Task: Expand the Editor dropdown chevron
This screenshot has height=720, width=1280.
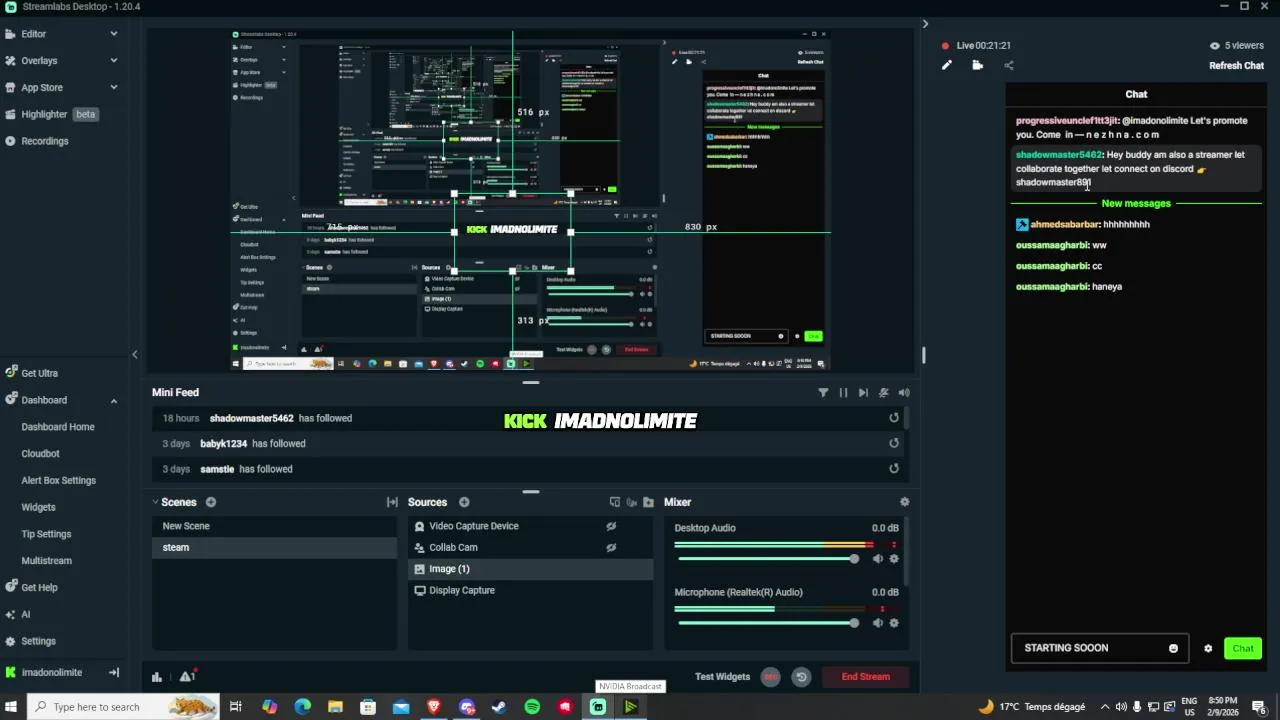Action: 113,34
